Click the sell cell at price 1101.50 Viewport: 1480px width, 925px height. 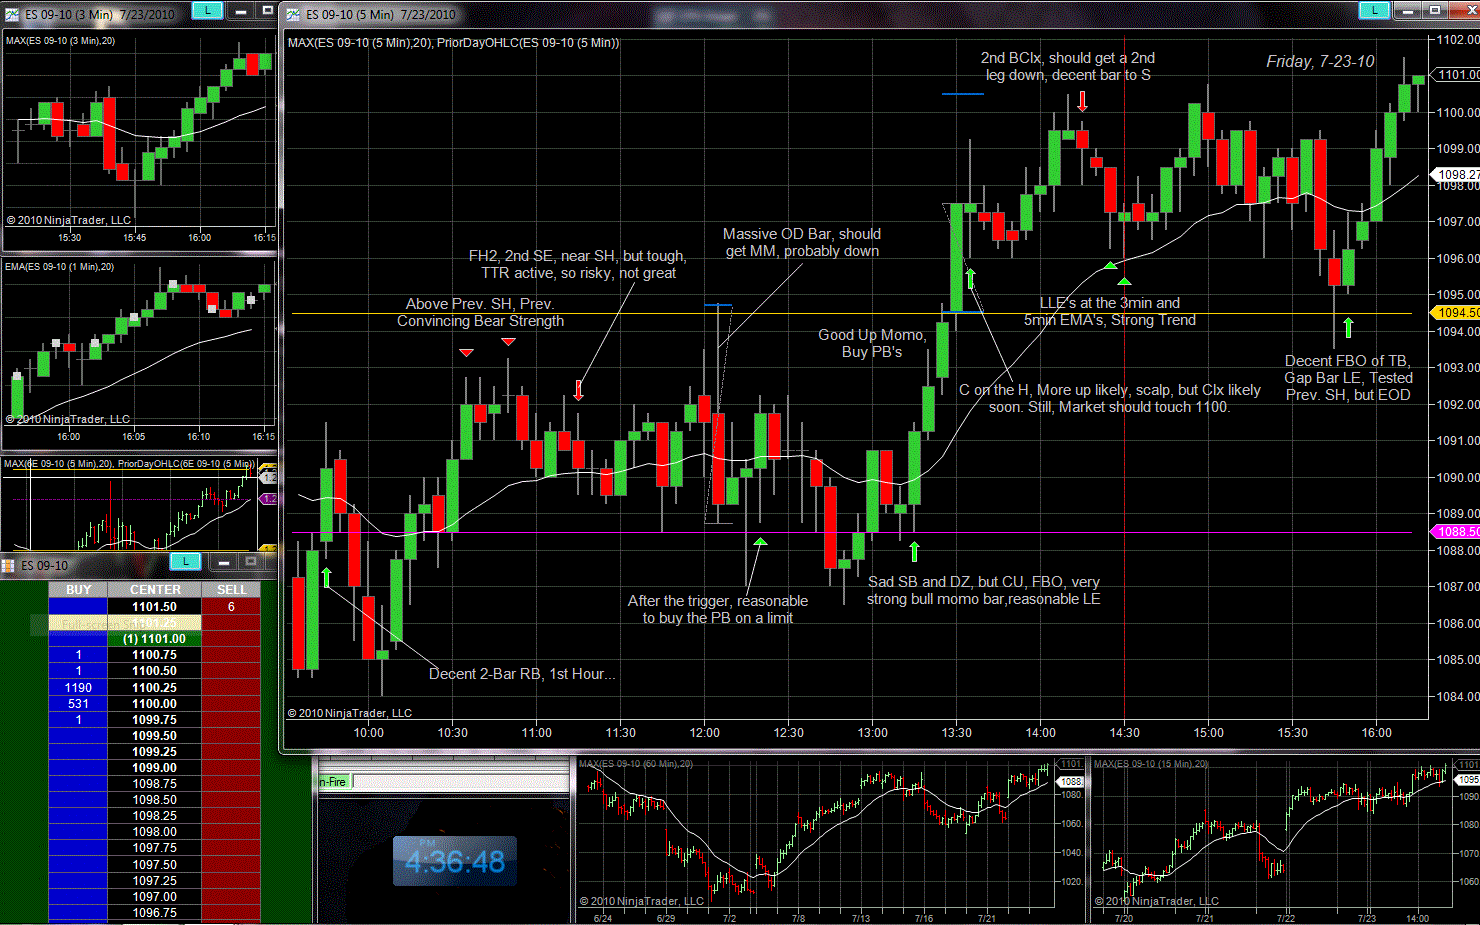(231, 607)
